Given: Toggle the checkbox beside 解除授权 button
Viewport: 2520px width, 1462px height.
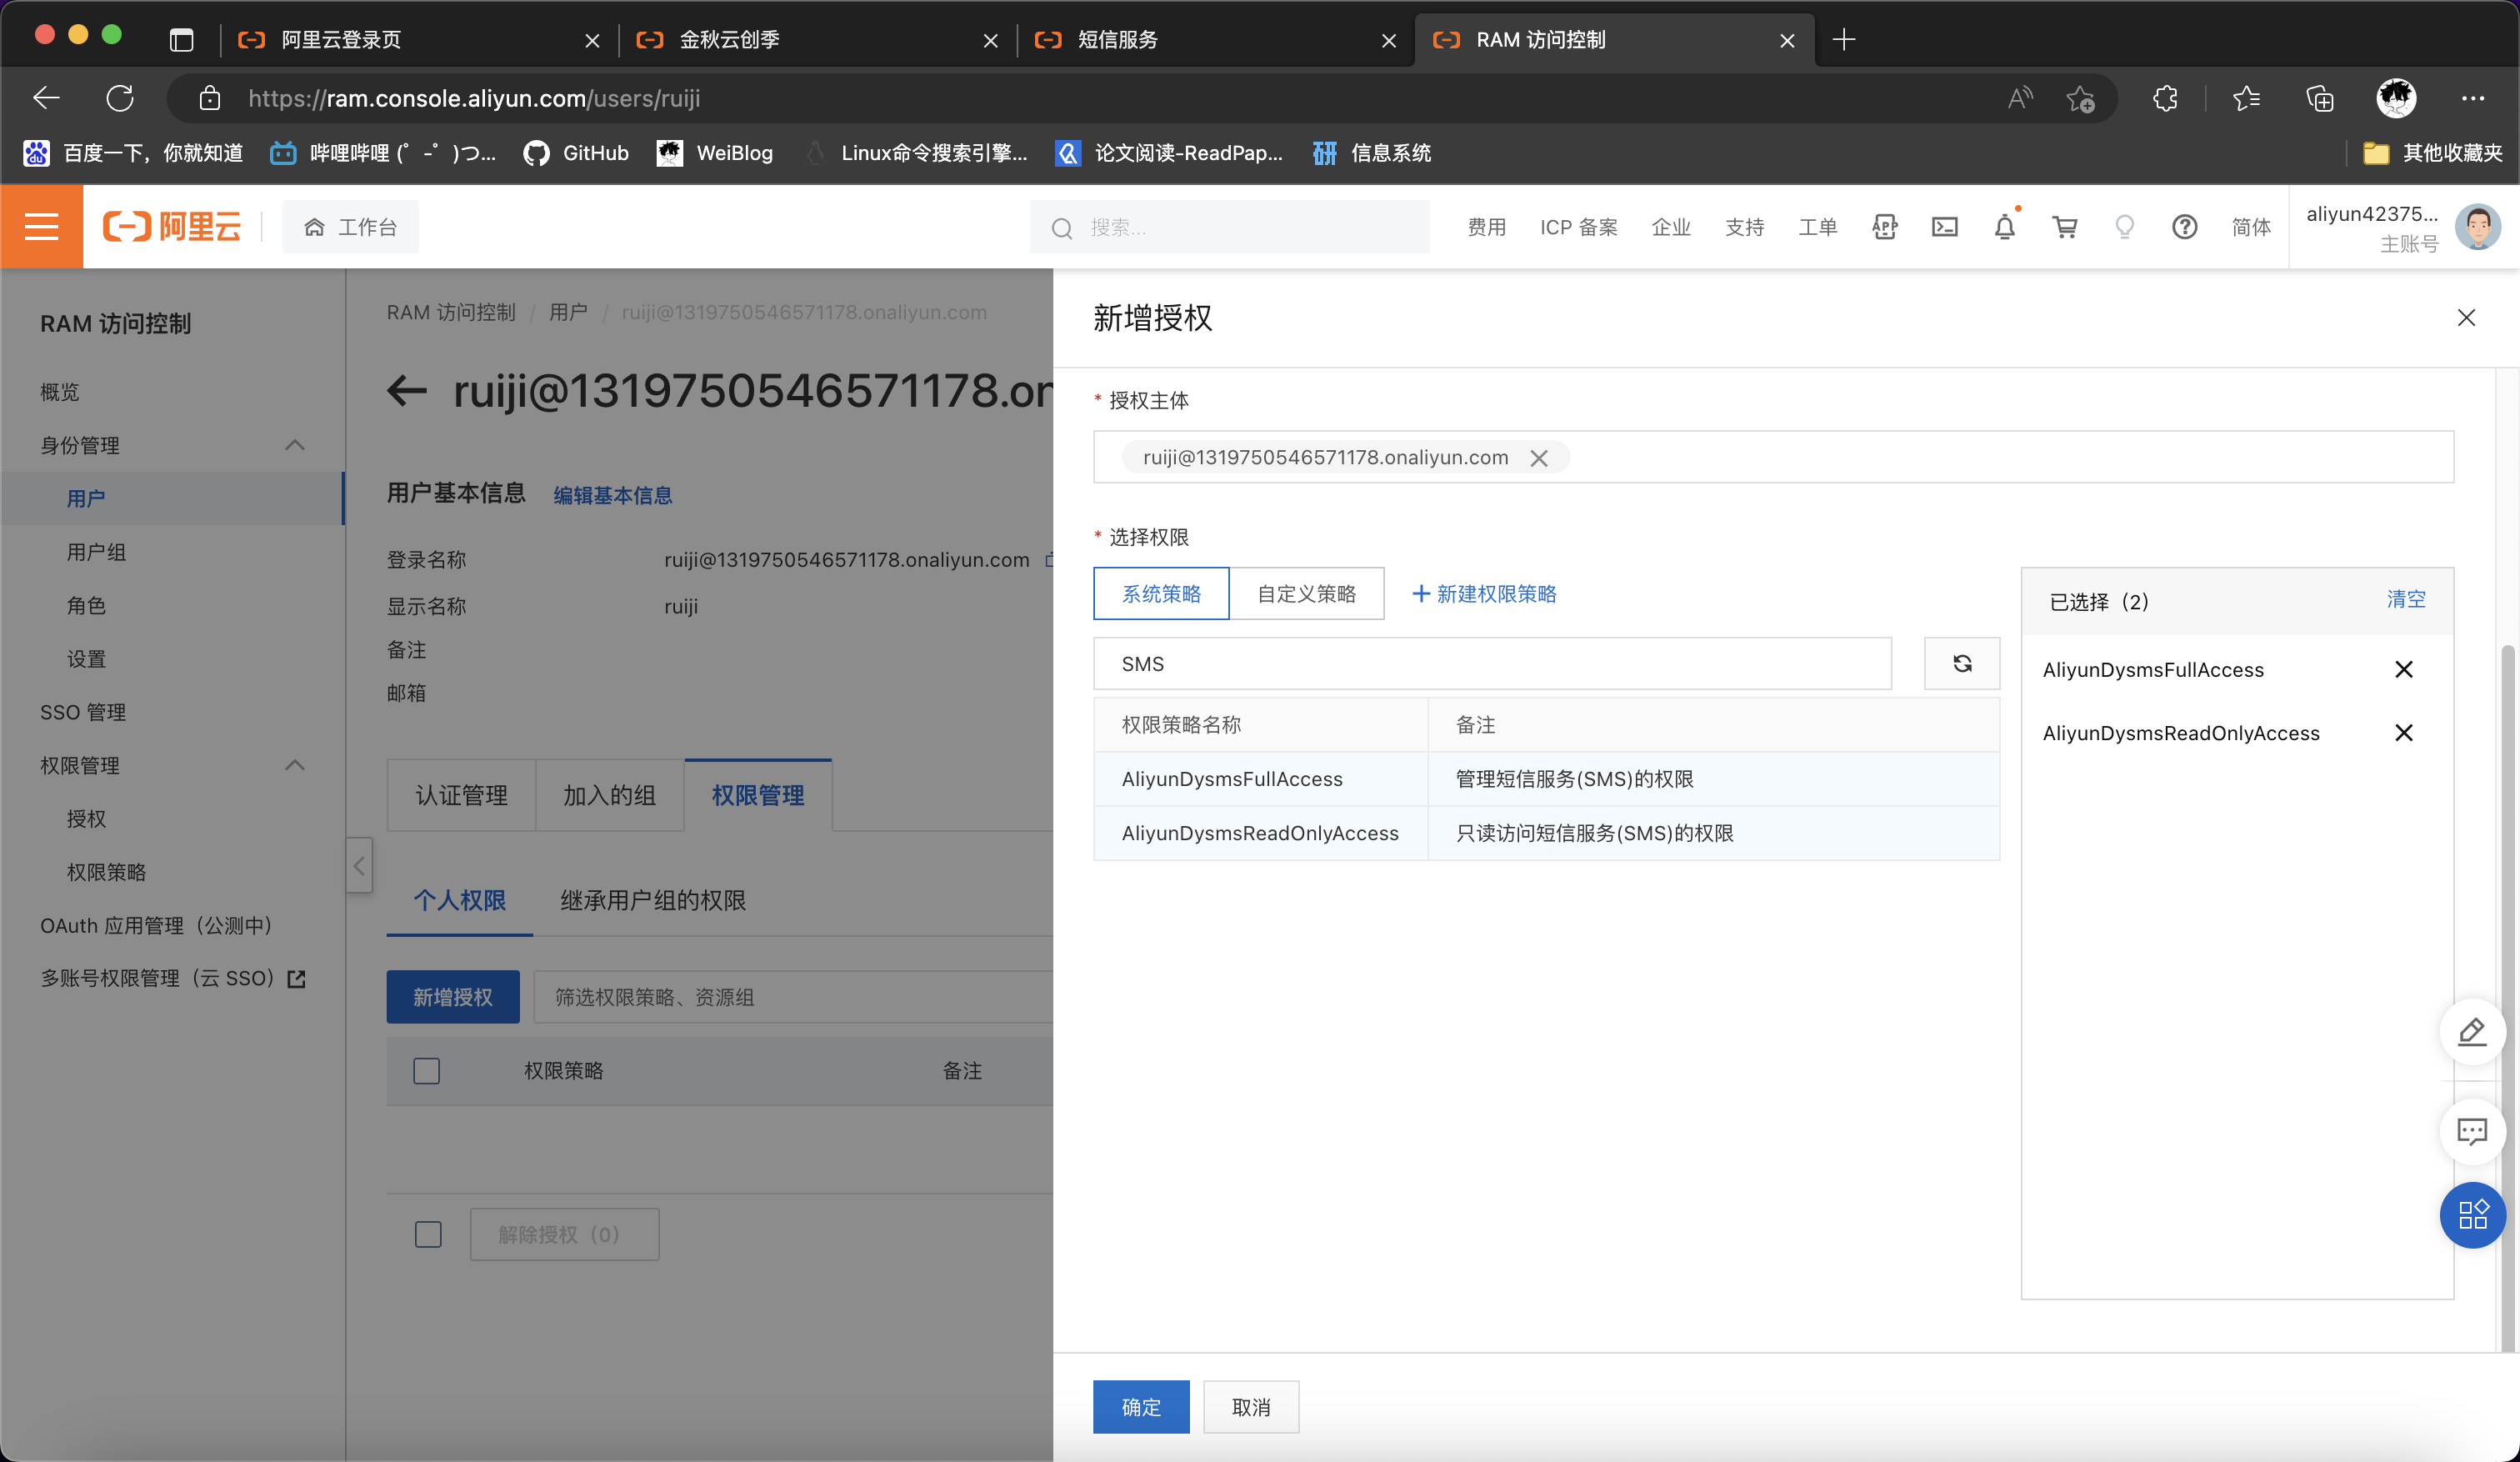Looking at the screenshot, I should pyautogui.click(x=428, y=1234).
